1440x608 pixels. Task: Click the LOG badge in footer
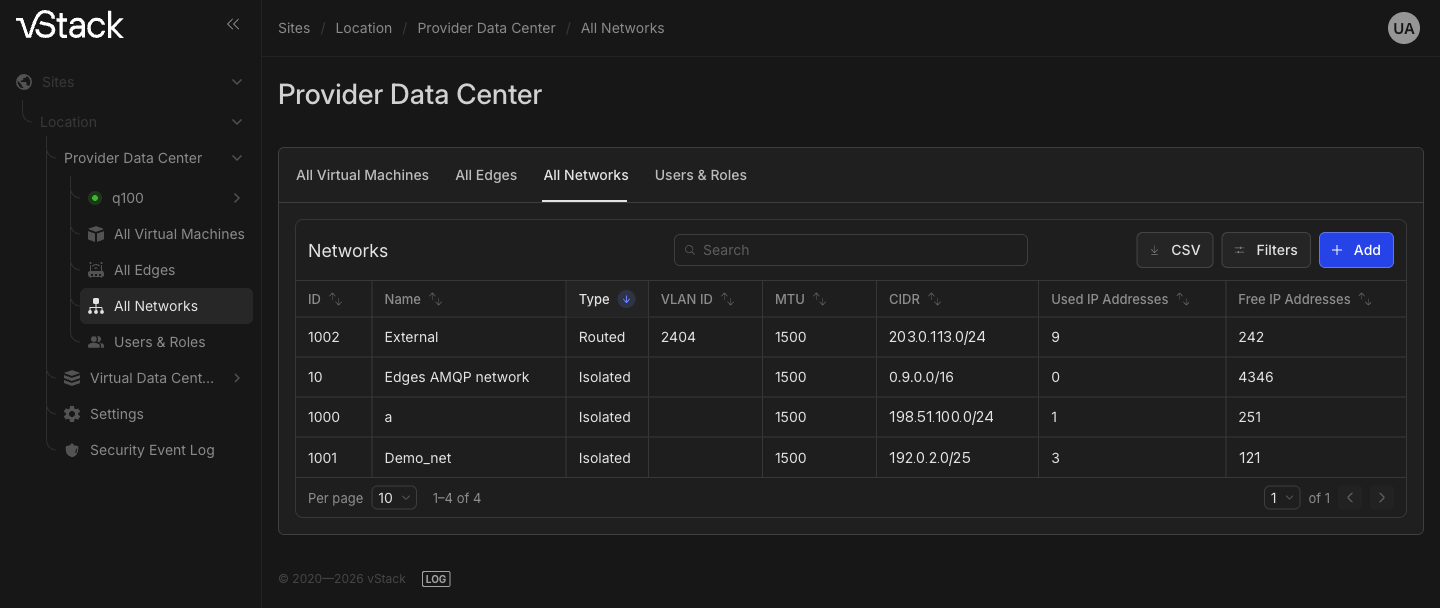click(436, 579)
